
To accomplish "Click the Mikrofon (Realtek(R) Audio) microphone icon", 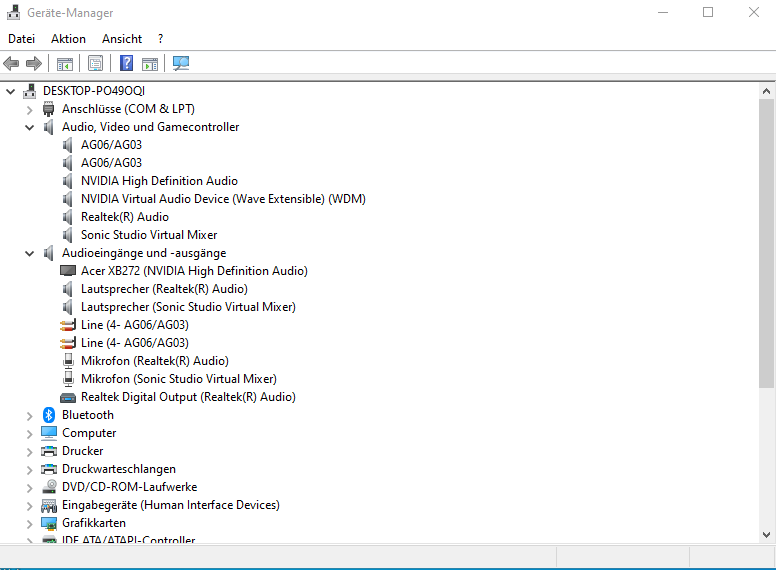I will [x=68, y=361].
